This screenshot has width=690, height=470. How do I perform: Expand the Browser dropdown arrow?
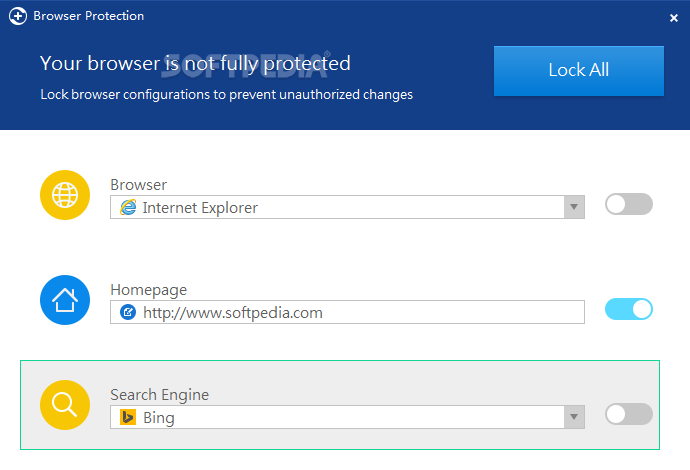(574, 207)
